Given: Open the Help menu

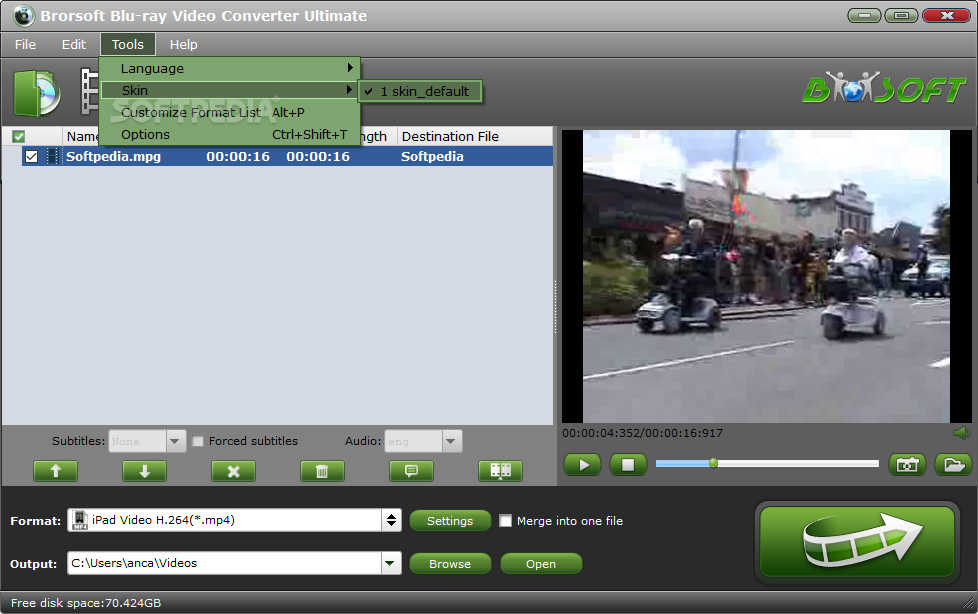Looking at the screenshot, I should [x=183, y=44].
